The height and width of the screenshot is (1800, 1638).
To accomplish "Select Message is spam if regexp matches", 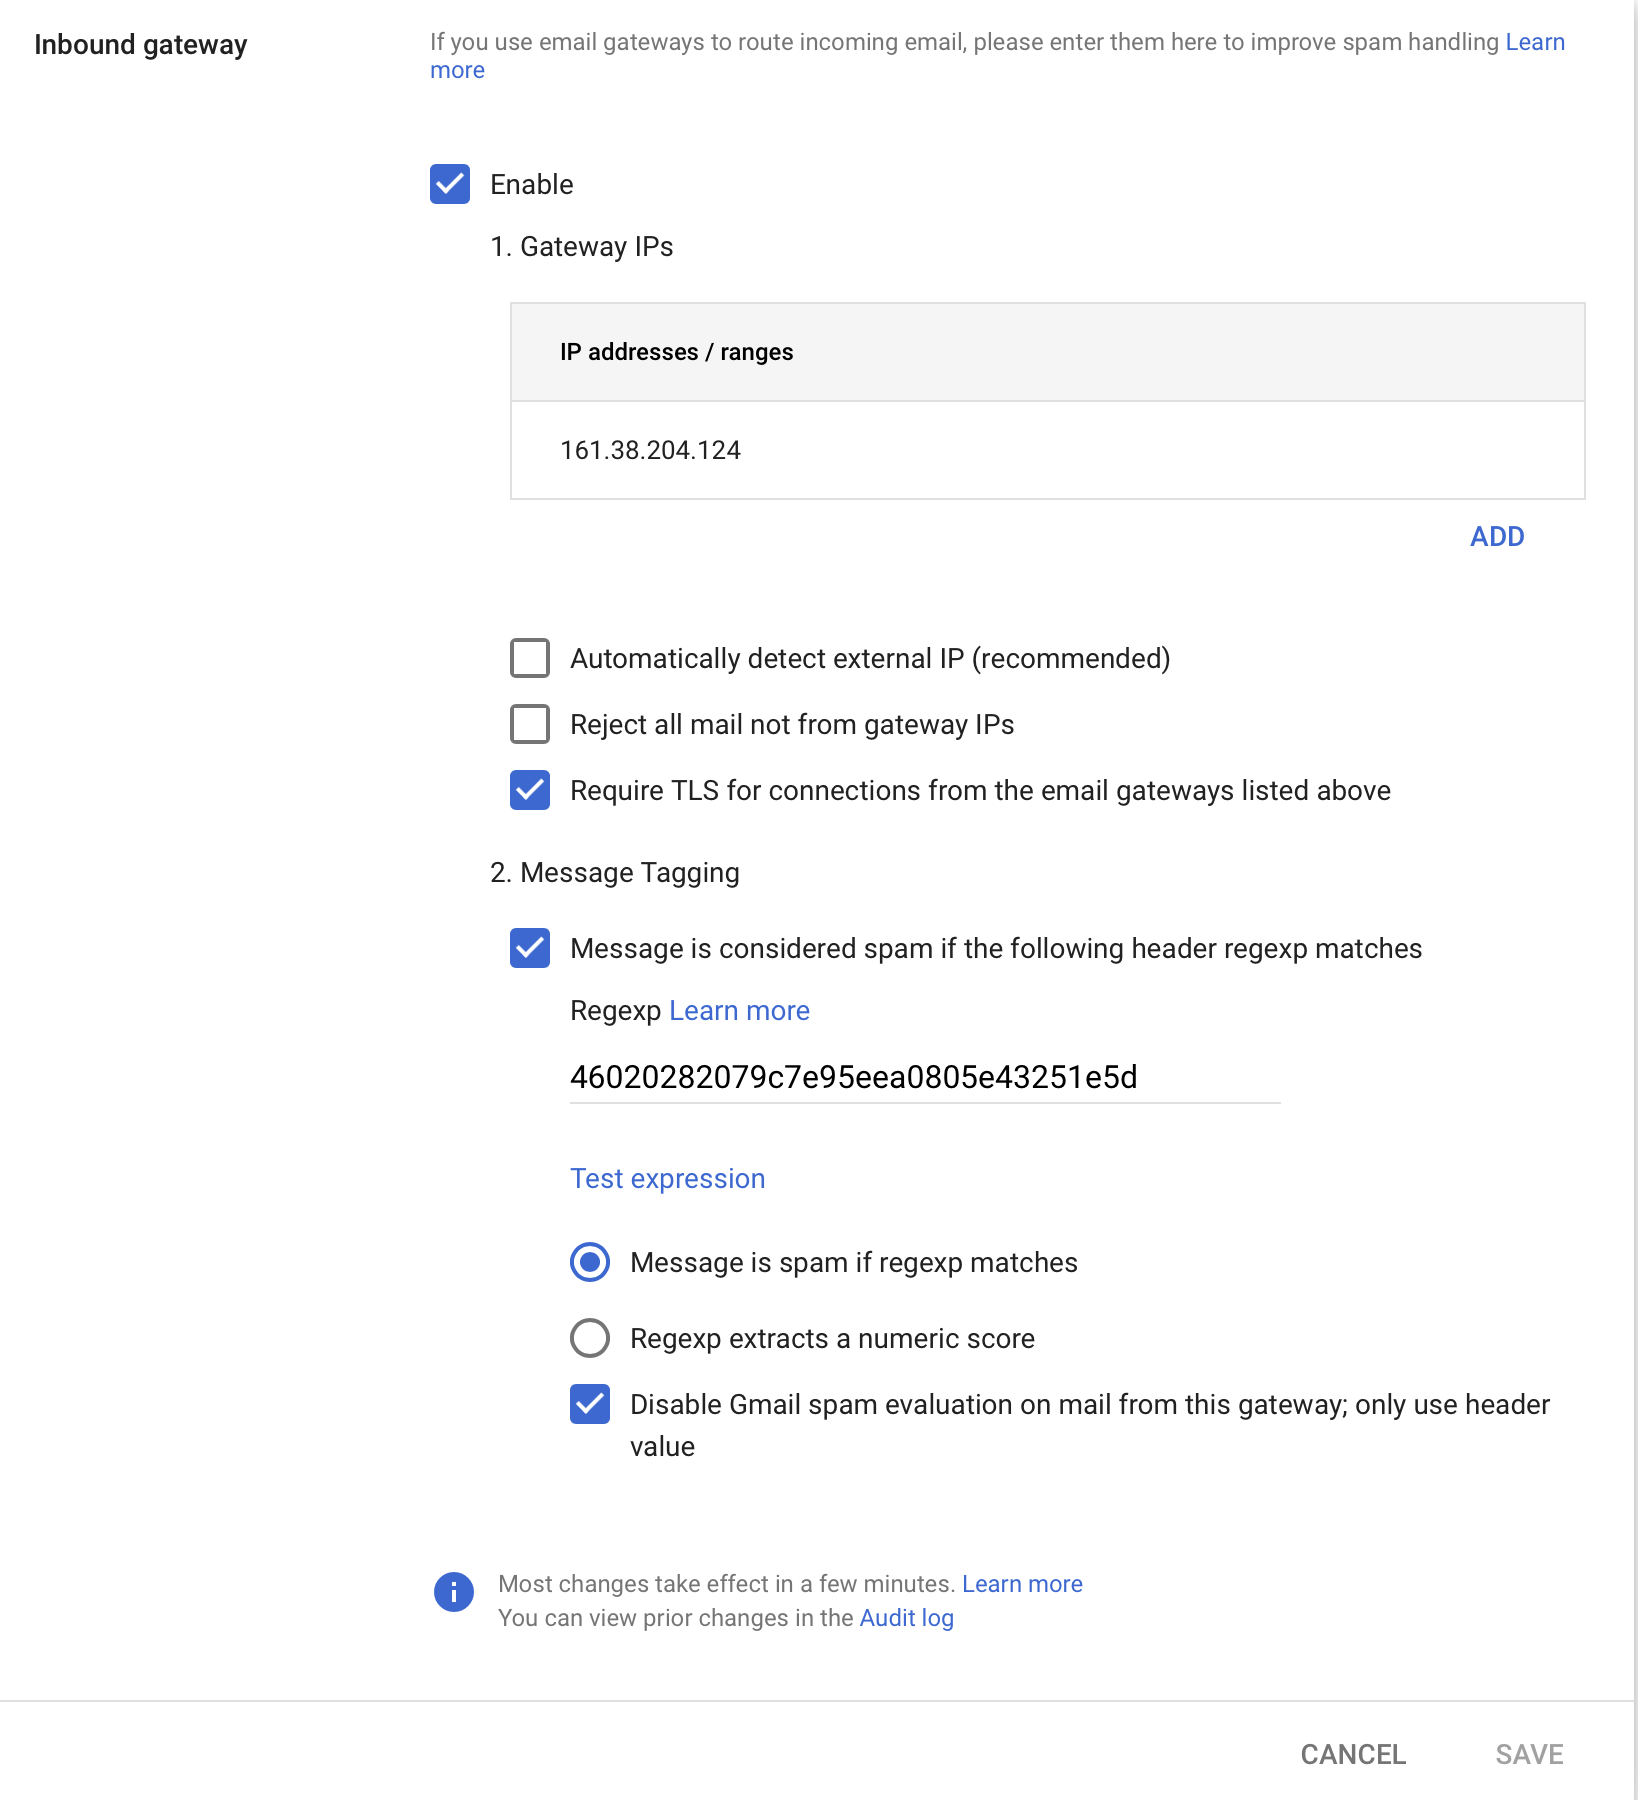I will pos(590,1262).
